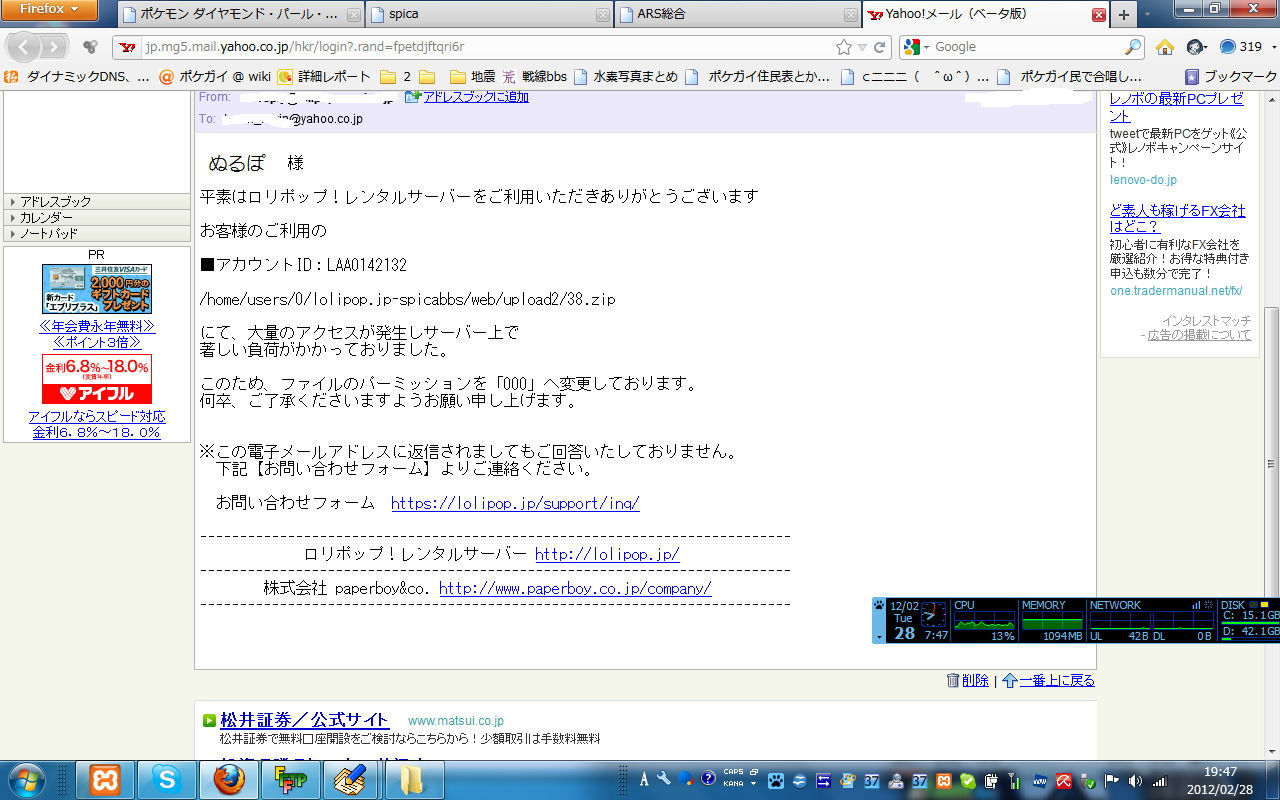Launch XAMPP from the taskbar

click(105, 779)
